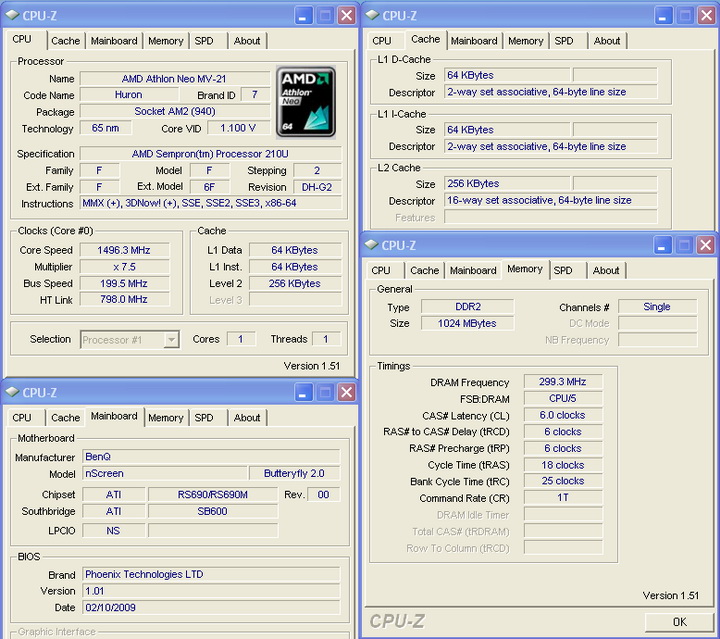
Task: Switch to Memory tab in the Cache window
Action: coord(526,41)
